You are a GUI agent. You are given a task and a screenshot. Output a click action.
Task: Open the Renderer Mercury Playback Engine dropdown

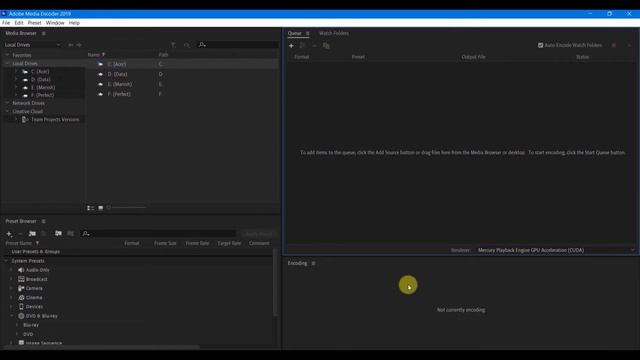coord(556,250)
